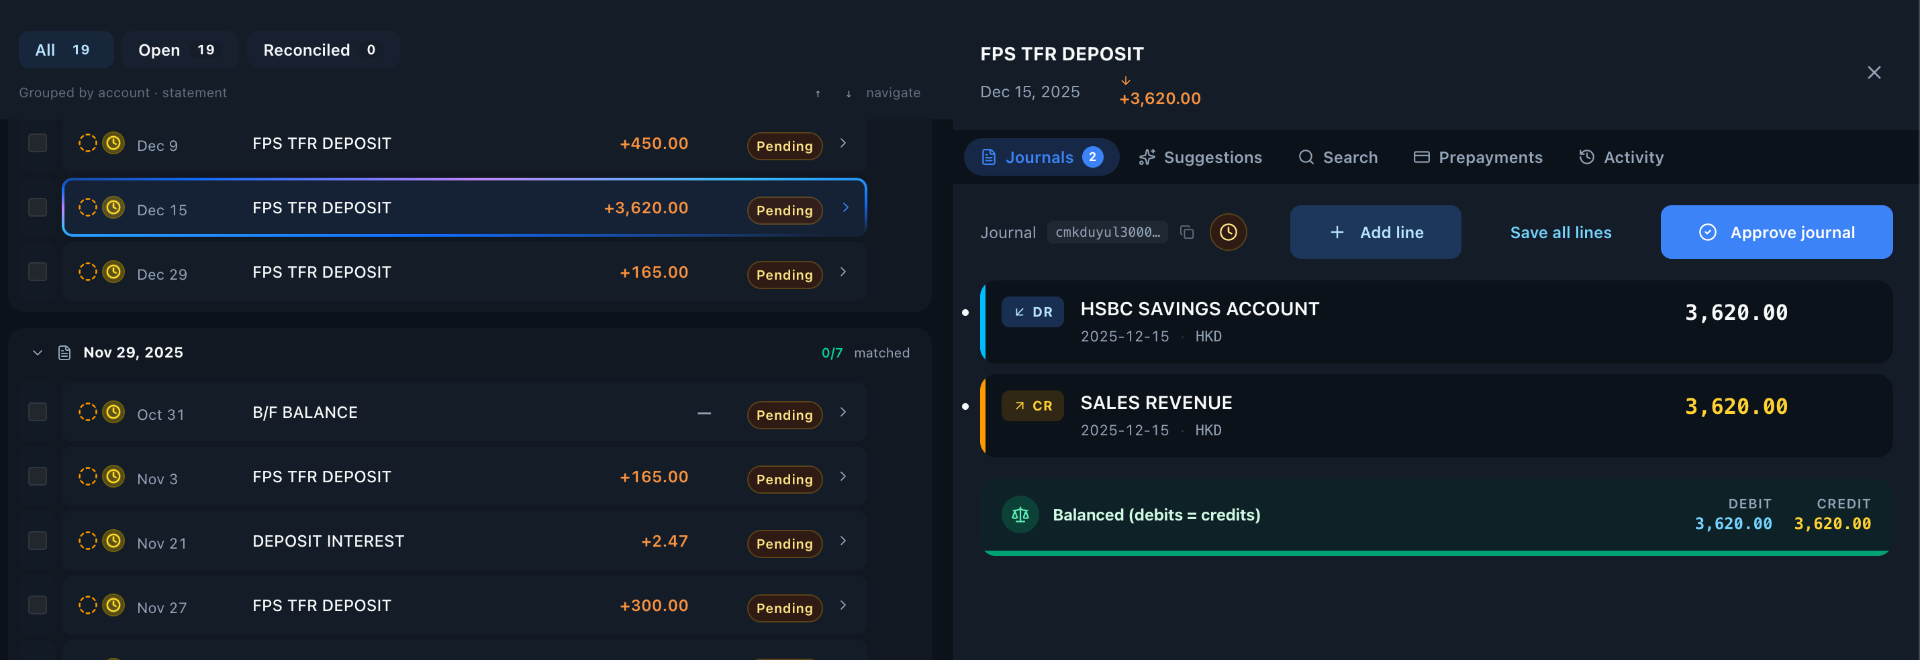Click the dashed circle status on Dec 29 row
This screenshot has height=660, width=1920.
pos(88,271)
